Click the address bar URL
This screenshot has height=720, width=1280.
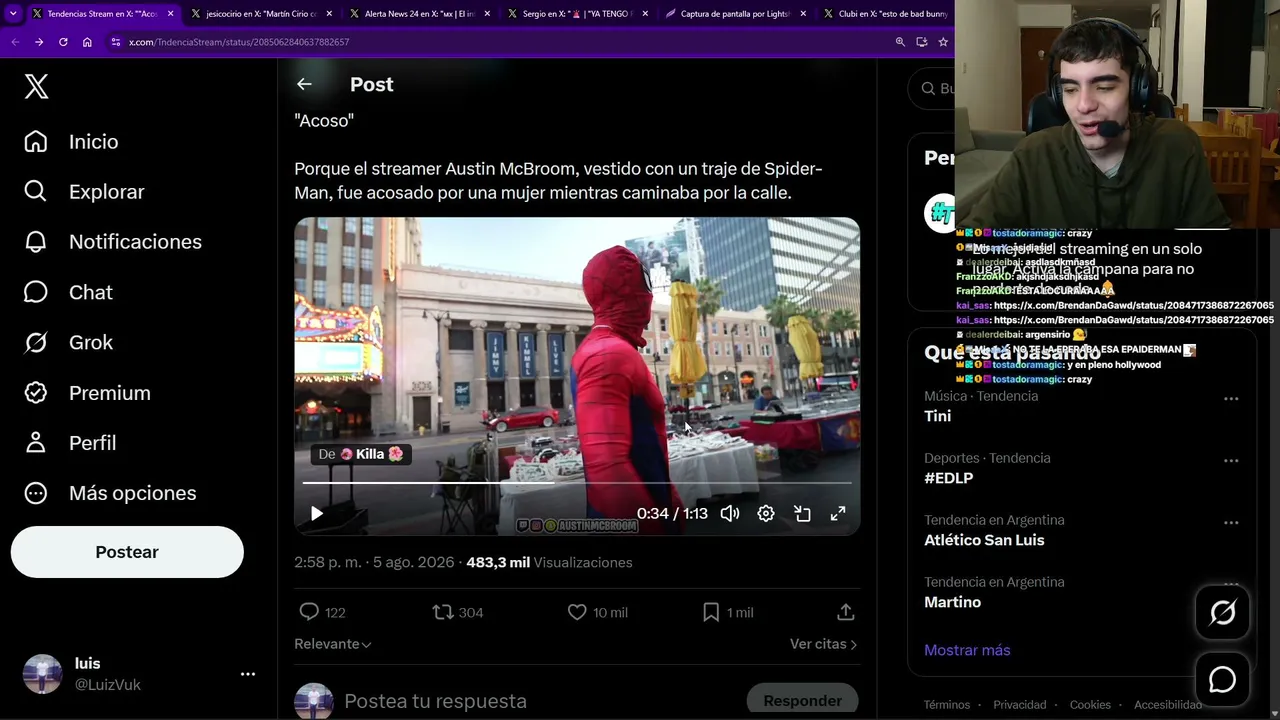pyautogui.click(x=239, y=42)
